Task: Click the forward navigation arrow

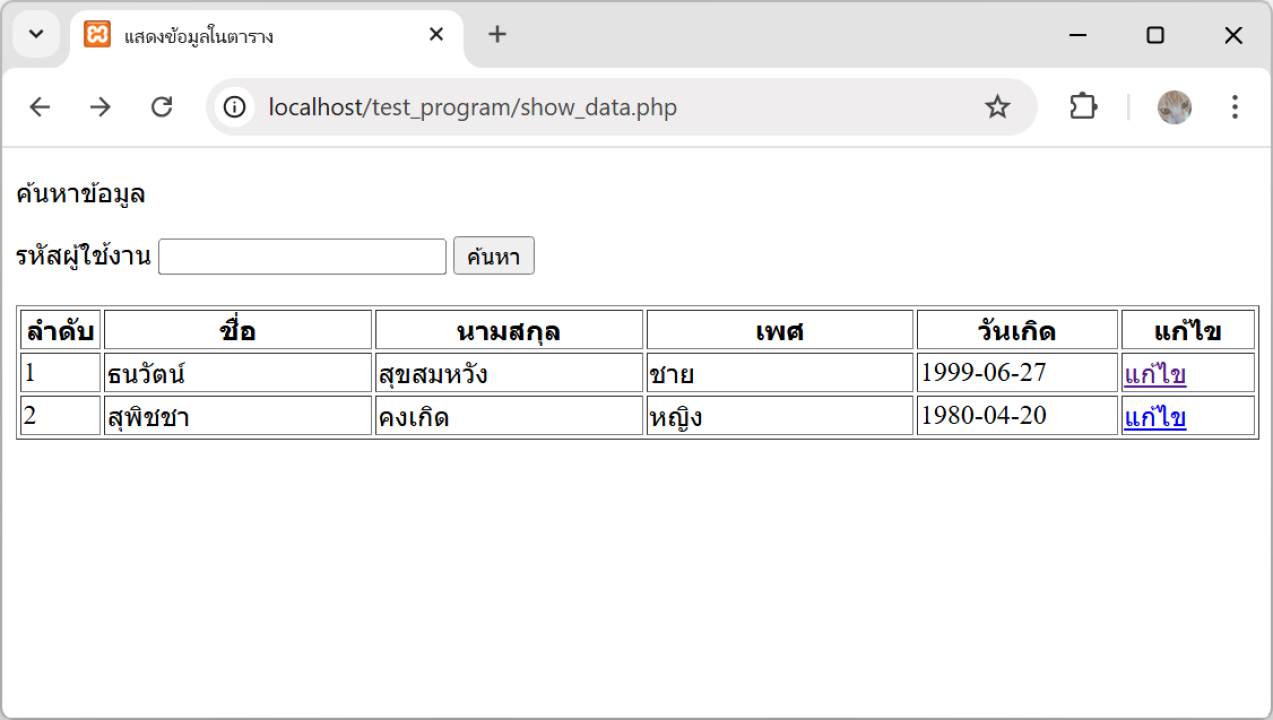Action: [100, 107]
